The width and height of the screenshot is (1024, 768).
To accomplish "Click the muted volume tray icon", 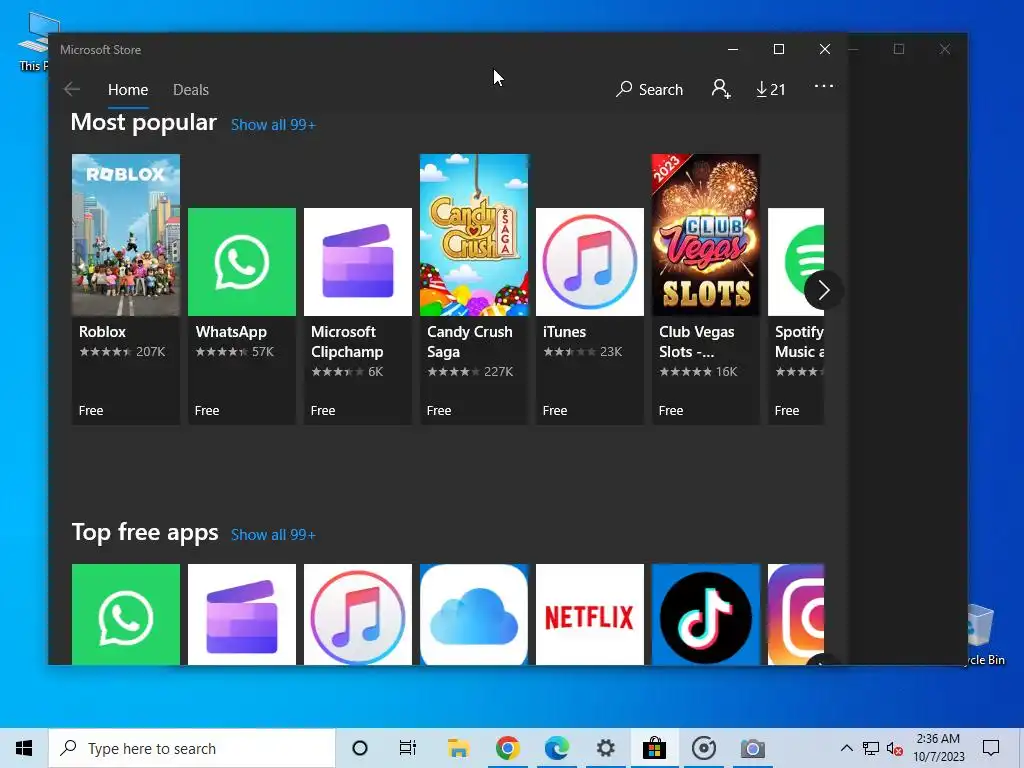I will (x=895, y=748).
